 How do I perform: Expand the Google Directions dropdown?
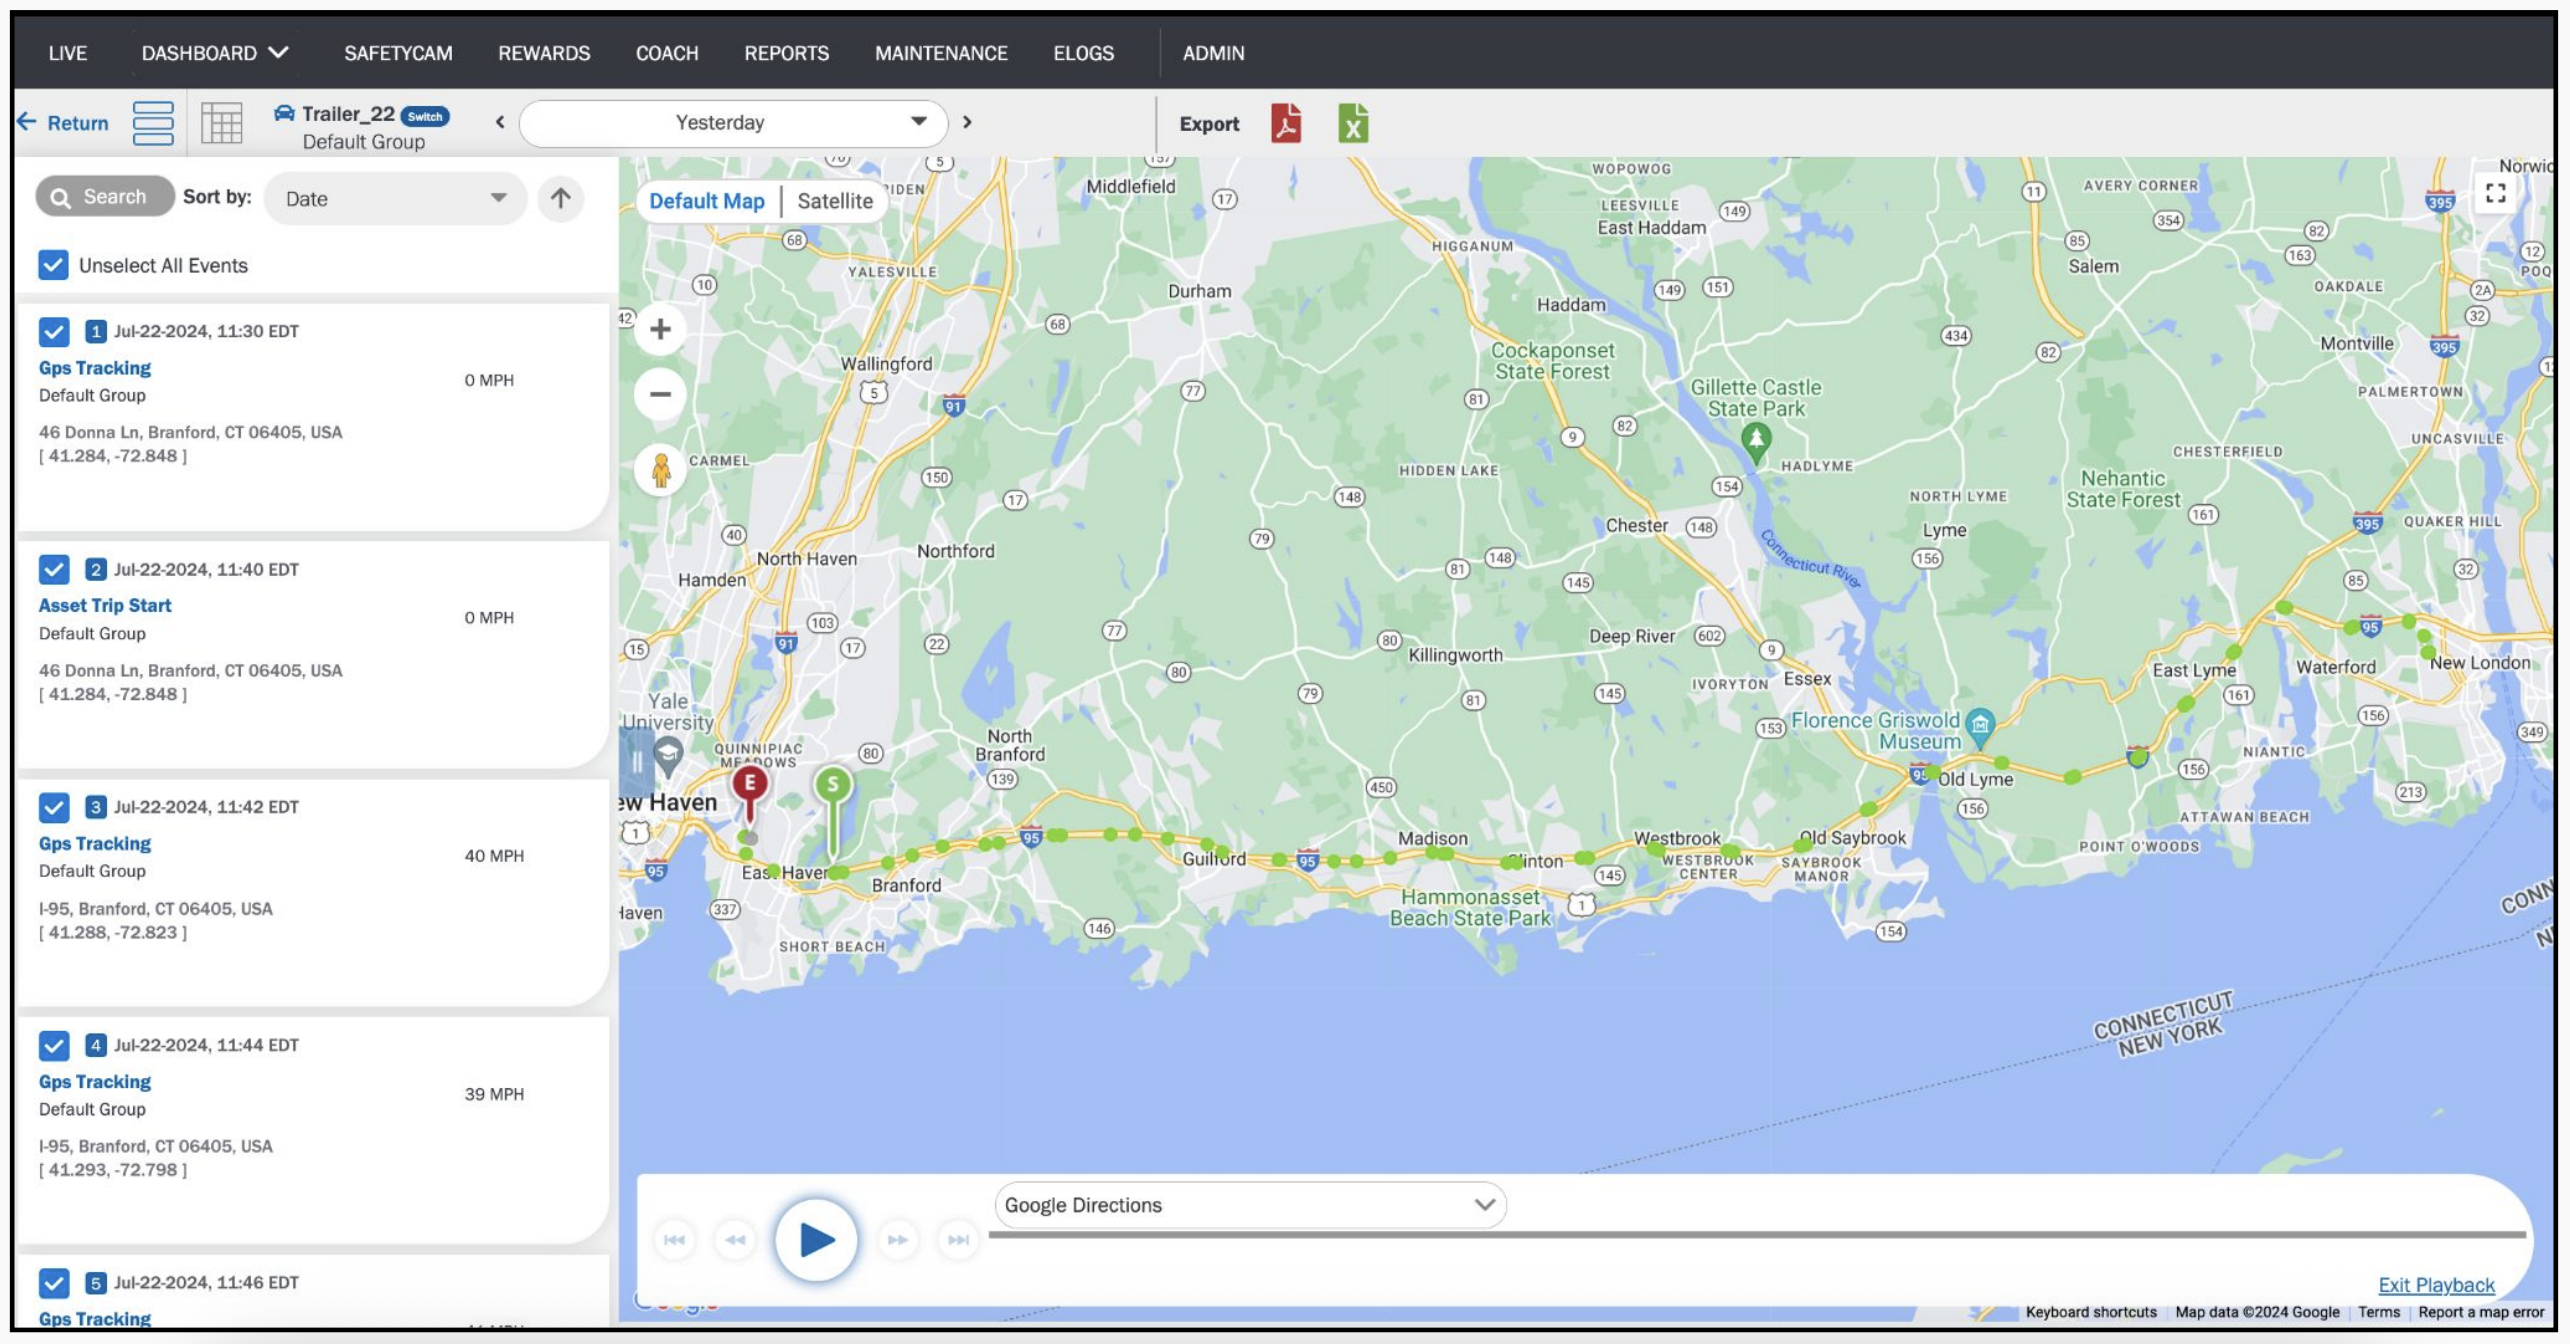pos(1250,1205)
